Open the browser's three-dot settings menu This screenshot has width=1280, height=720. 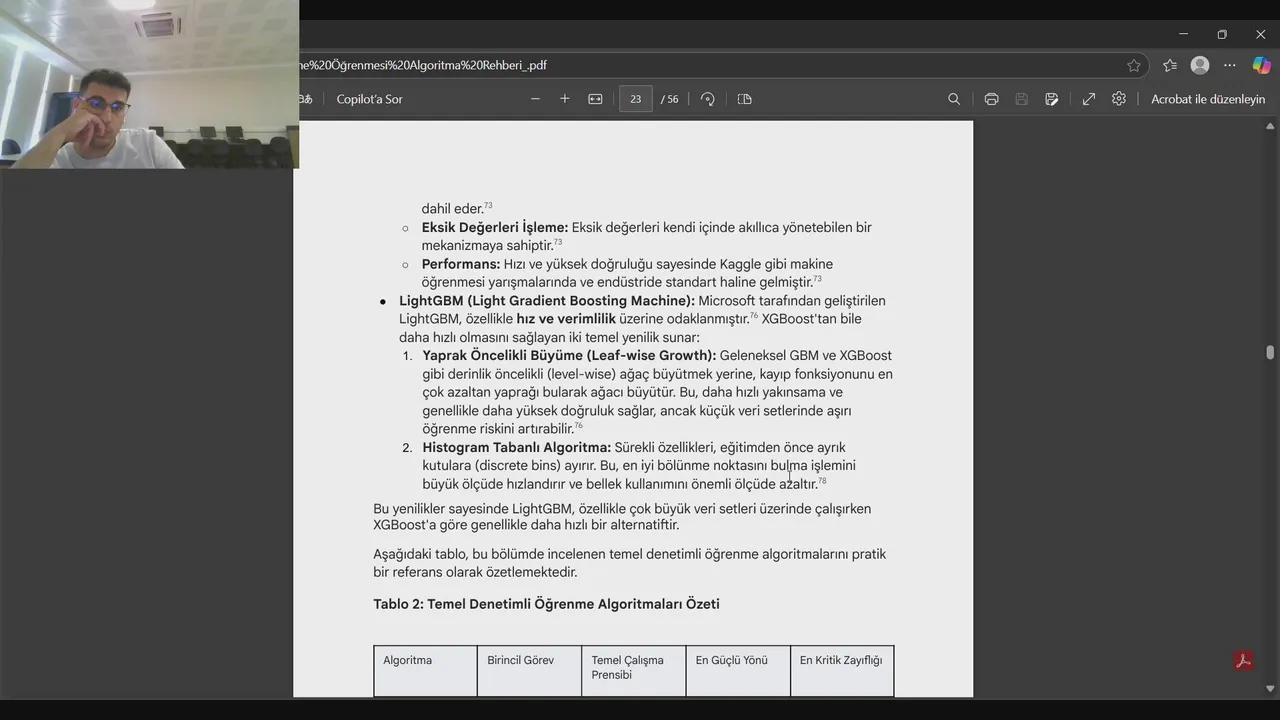click(1230, 65)
